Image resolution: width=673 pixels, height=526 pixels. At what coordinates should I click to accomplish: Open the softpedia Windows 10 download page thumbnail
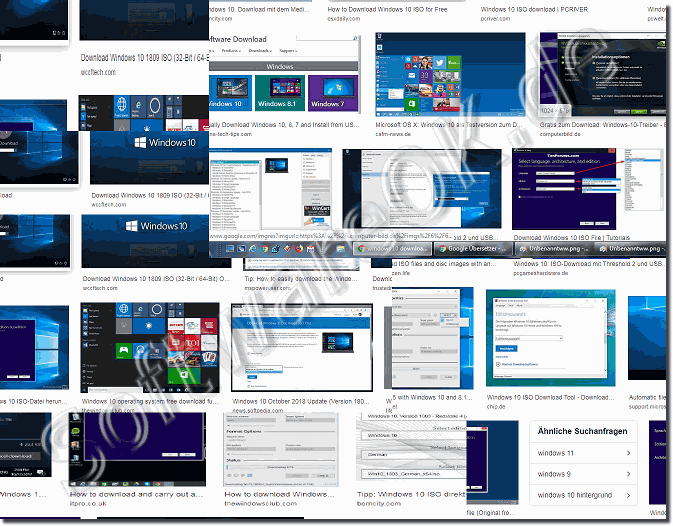(x=302, y=348)
